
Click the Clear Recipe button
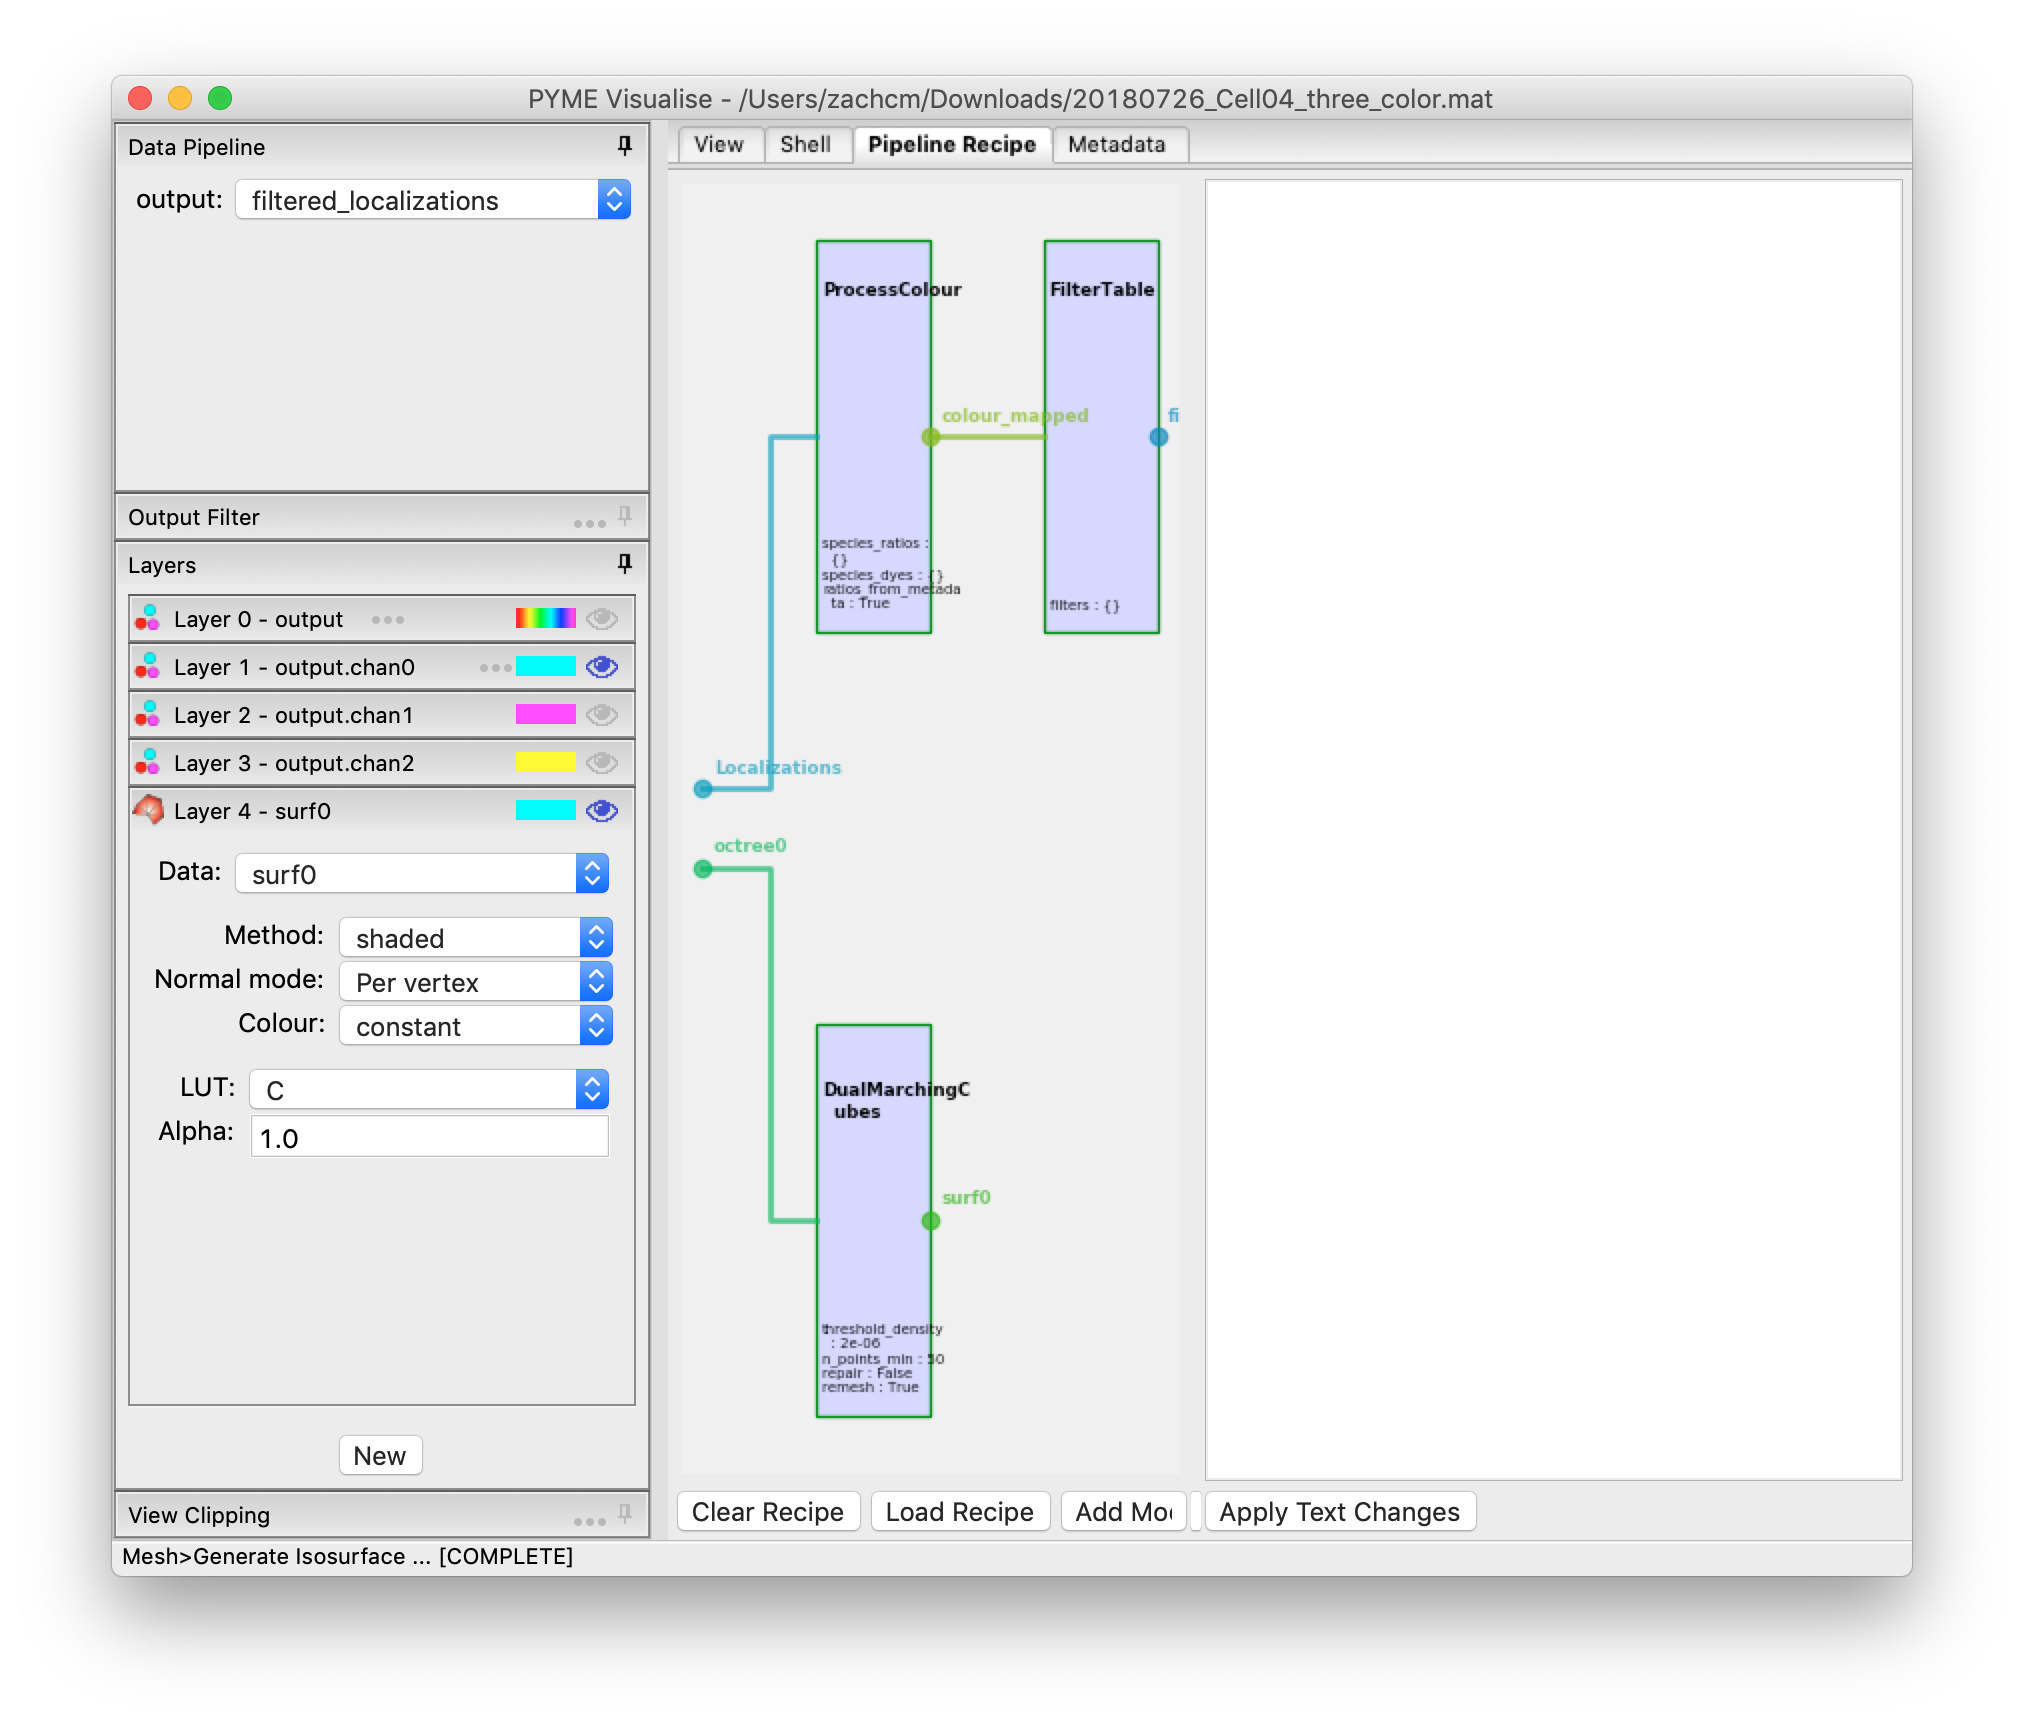click(767, 1511)
